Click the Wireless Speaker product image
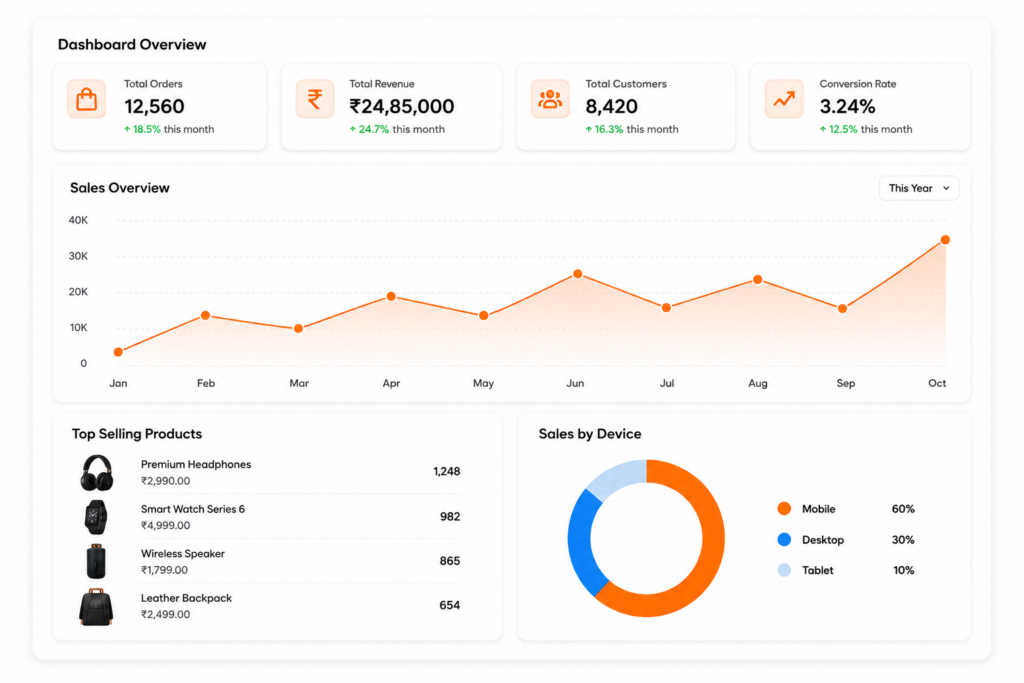The width and height of the screenshot is (1024, 683). click(96, 562)
